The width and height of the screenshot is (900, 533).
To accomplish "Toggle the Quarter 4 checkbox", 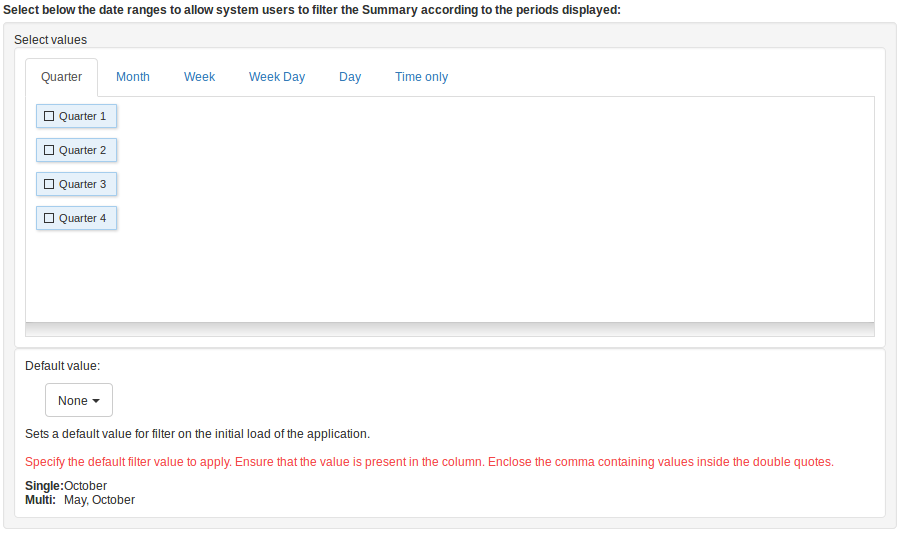I will pos(49,218).
